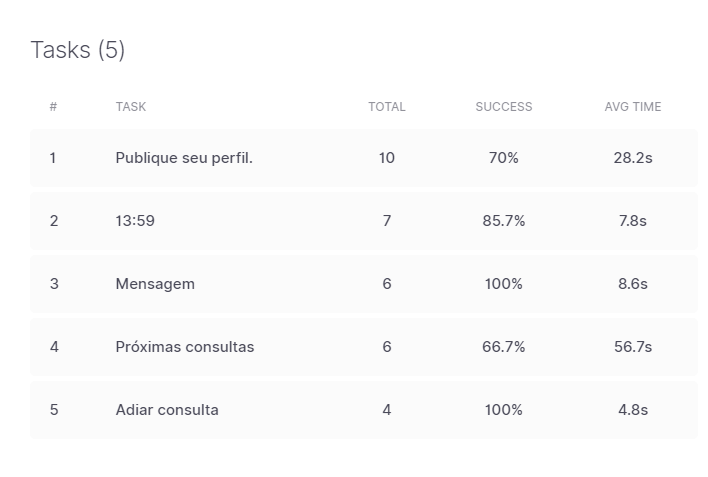Click the "Tasks (5)" heading
This screenshot has height=477, width=708.
point(78,50)
